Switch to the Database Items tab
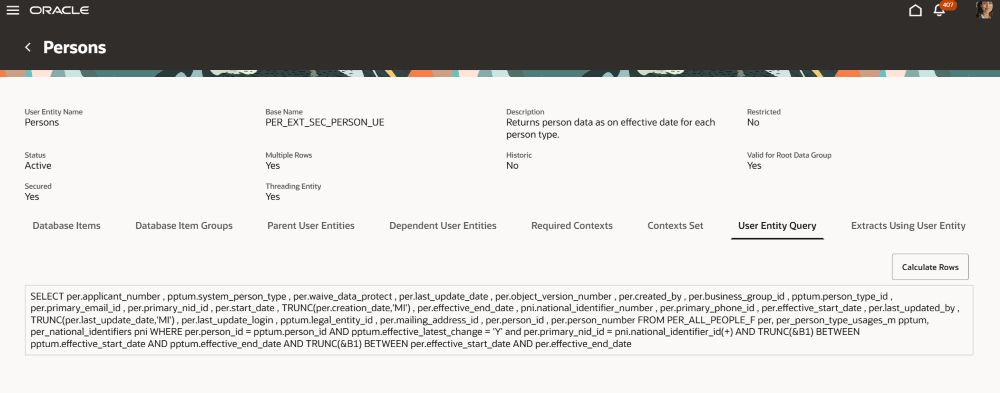1000x393 pixels. click(66, 226)
